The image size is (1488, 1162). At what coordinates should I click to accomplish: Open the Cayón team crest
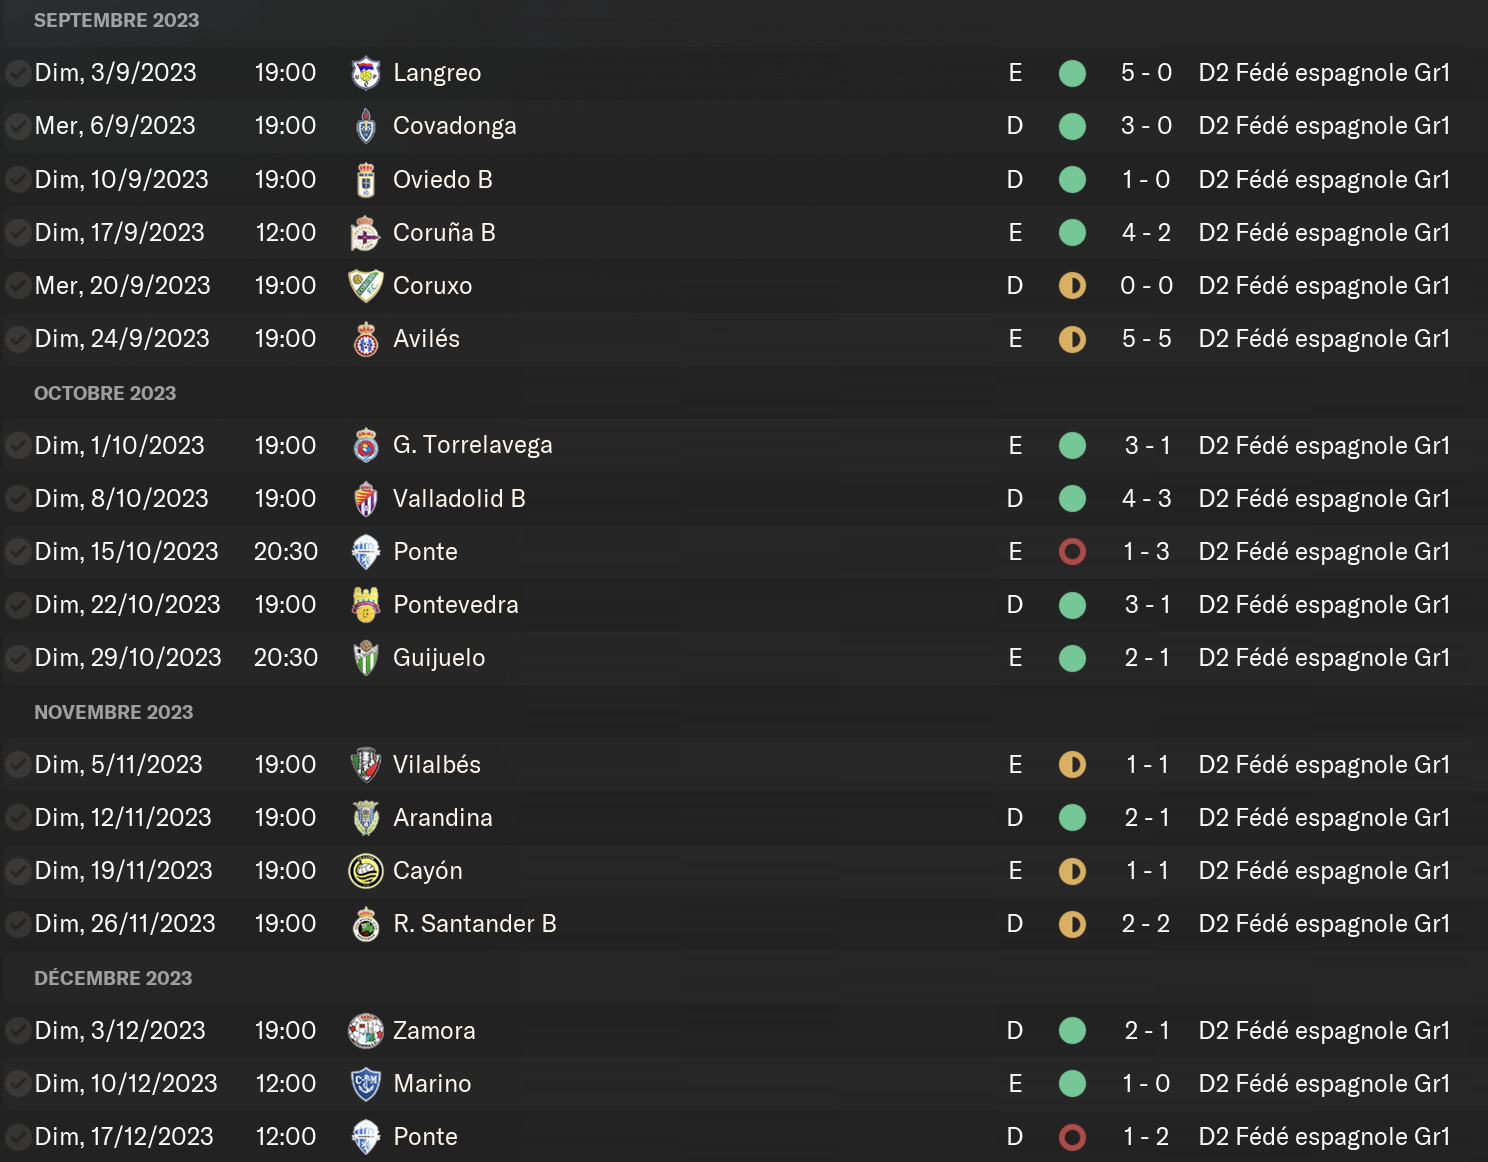click(x=366, y=871)
